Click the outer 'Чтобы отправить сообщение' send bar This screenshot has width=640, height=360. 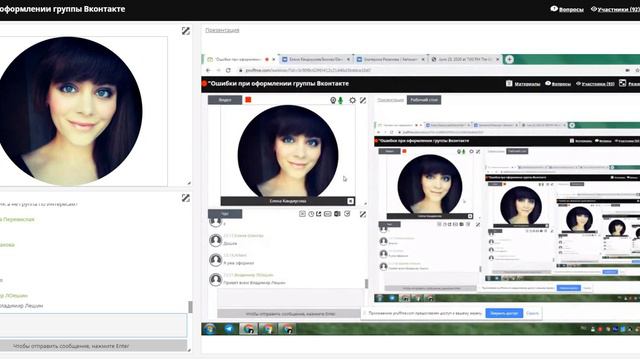(x=93, y=346)
